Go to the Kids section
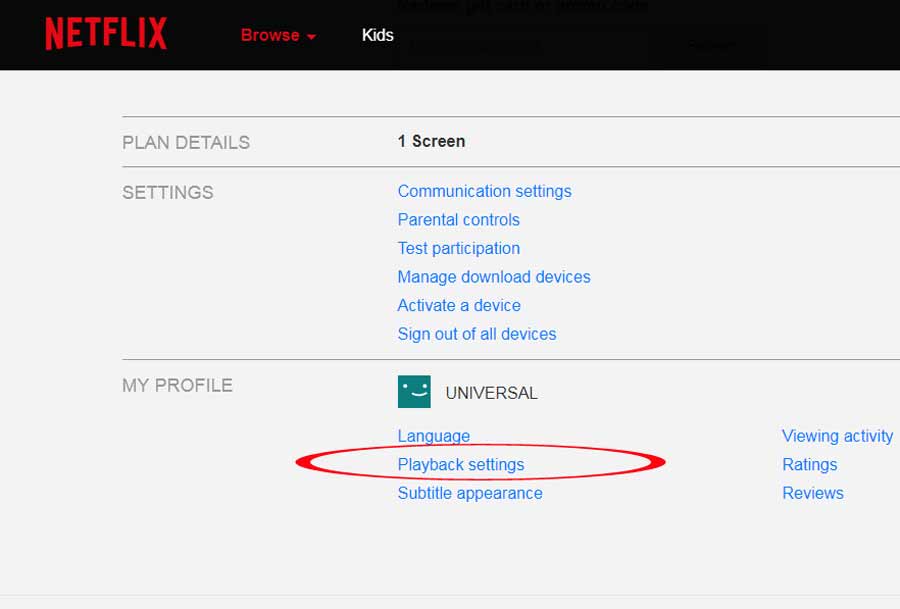Viewport: 900px width, 609px height. (378, 35)
